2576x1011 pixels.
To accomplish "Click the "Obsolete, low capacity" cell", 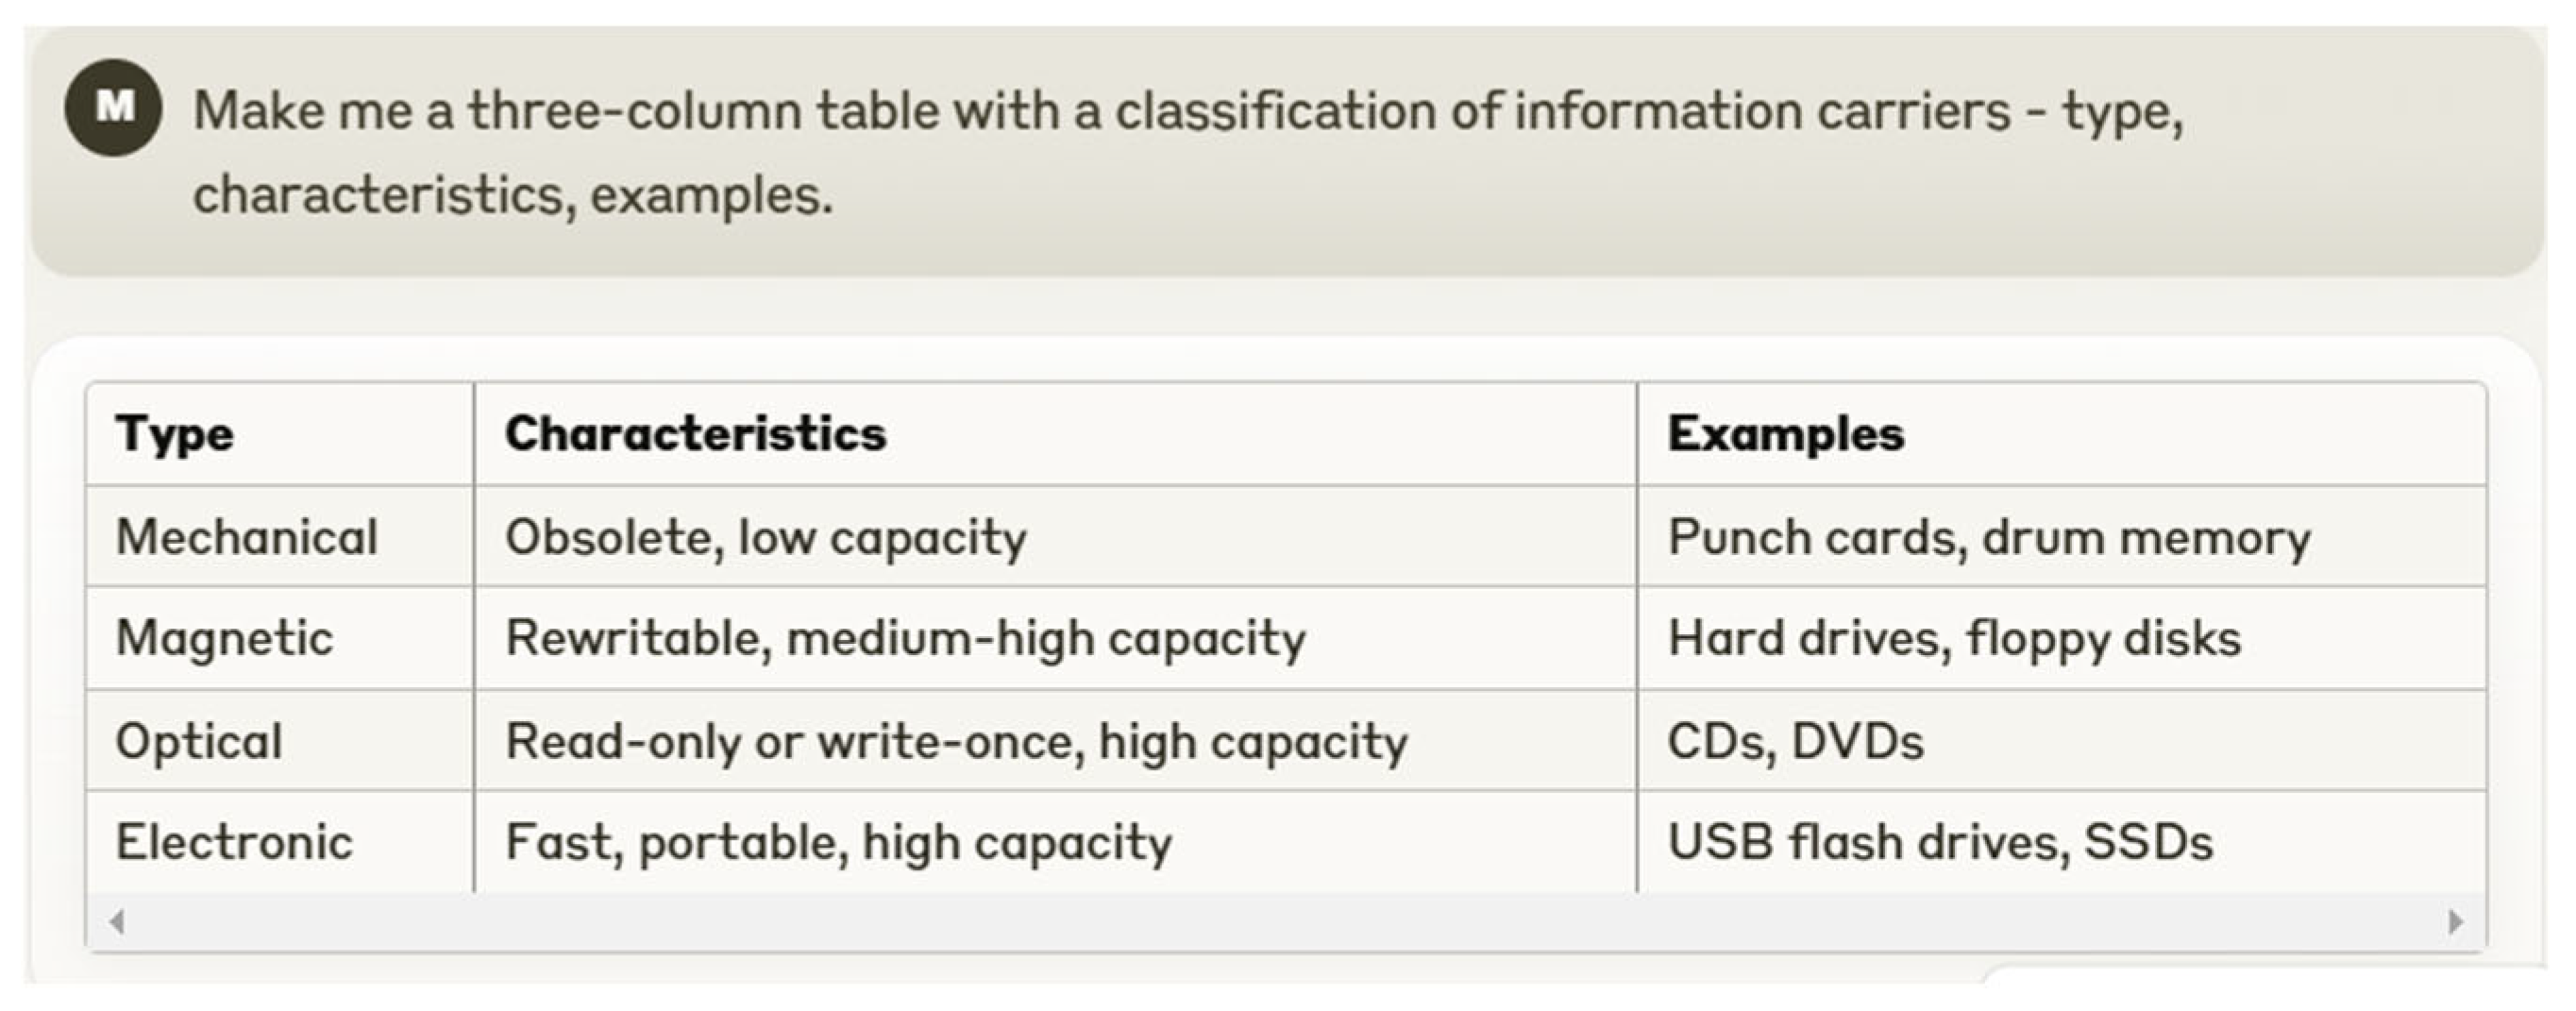I will (766, 537).
